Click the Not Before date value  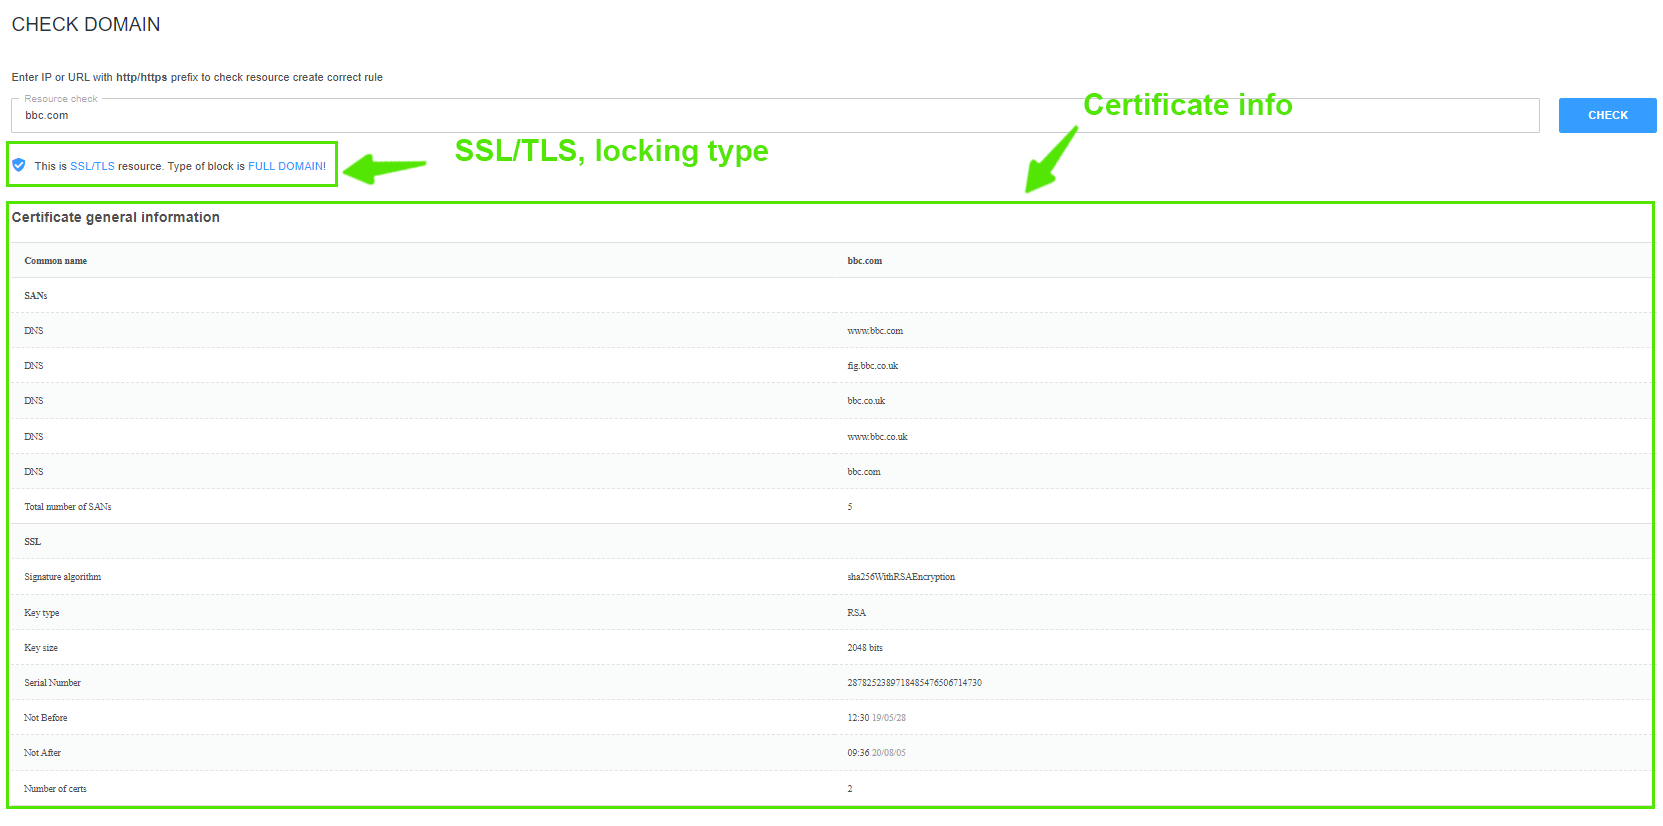[876, 718]
